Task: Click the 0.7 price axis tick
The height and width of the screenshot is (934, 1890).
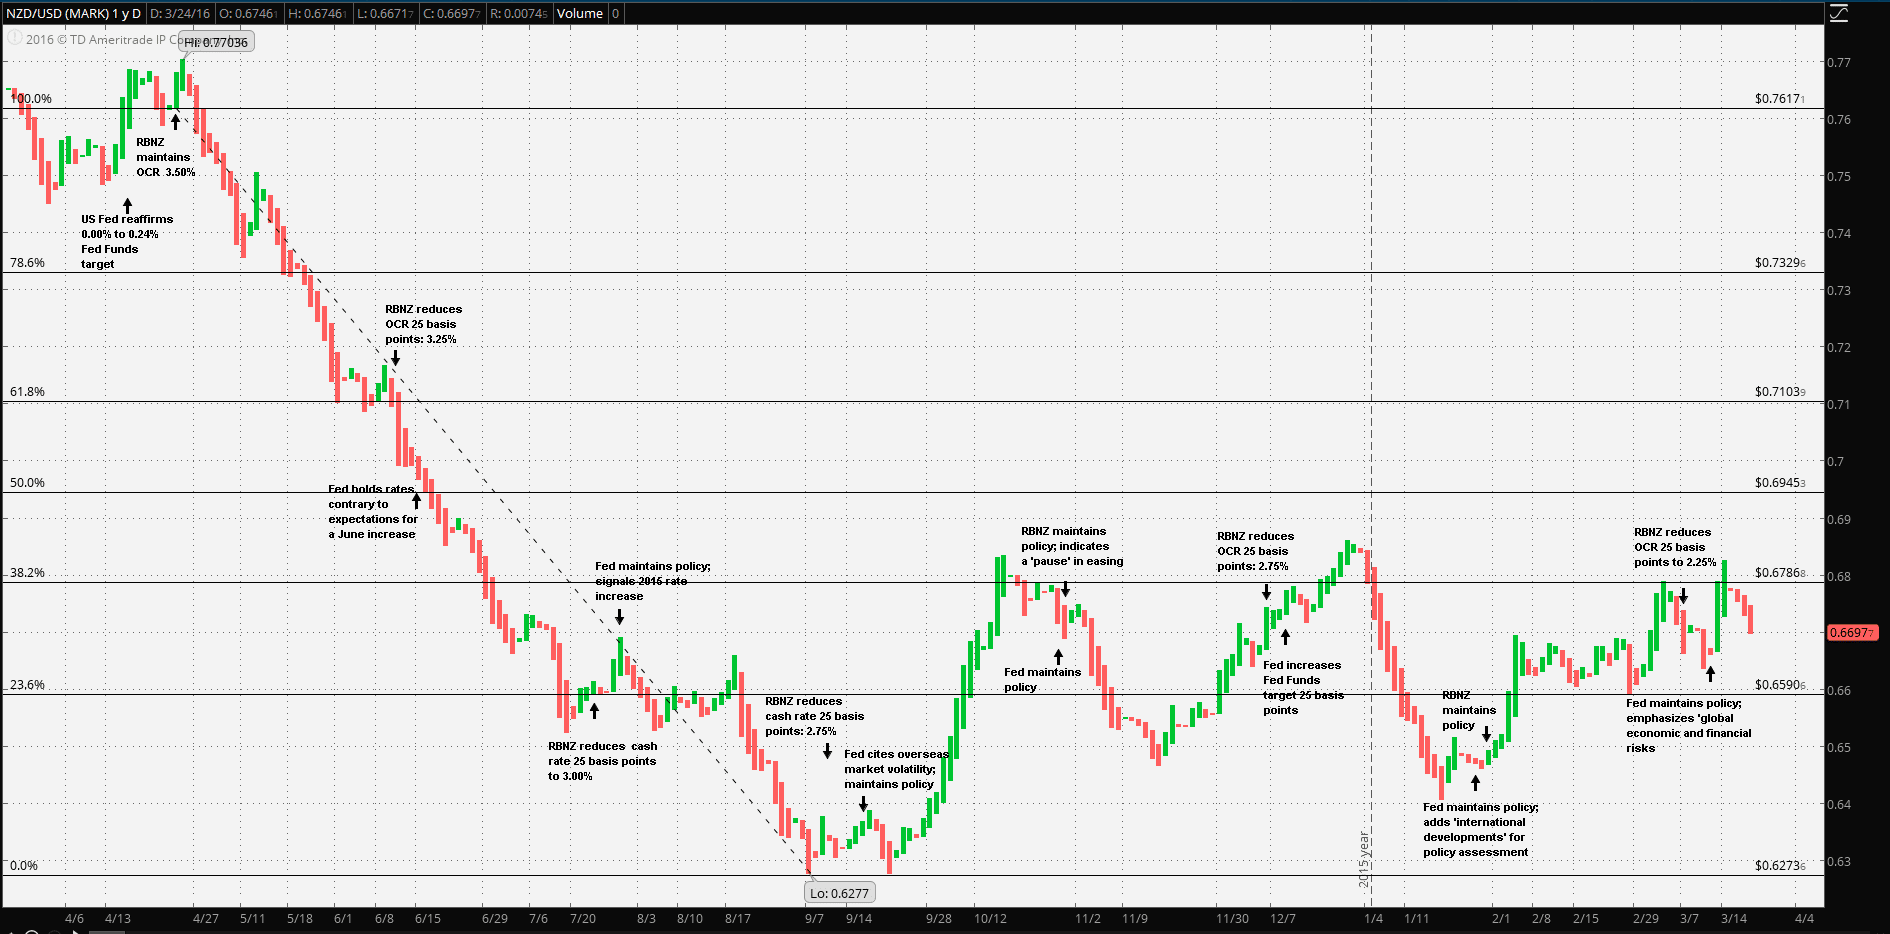Action: pos(1836,462)
